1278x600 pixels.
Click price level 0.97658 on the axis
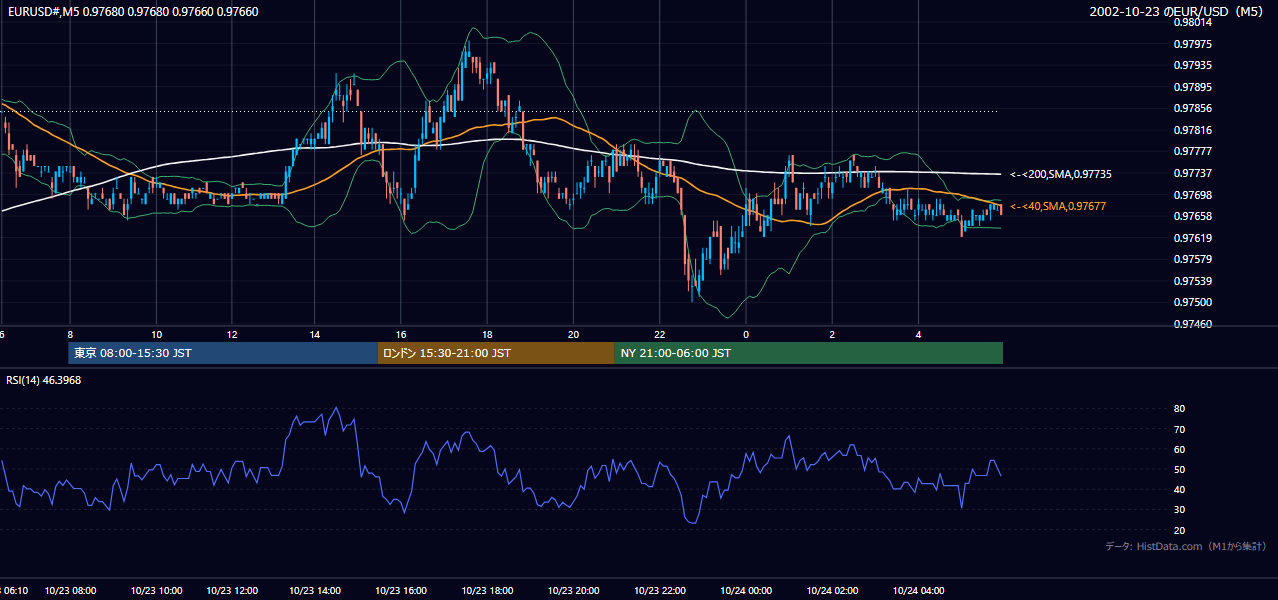tap(1193, 216)
